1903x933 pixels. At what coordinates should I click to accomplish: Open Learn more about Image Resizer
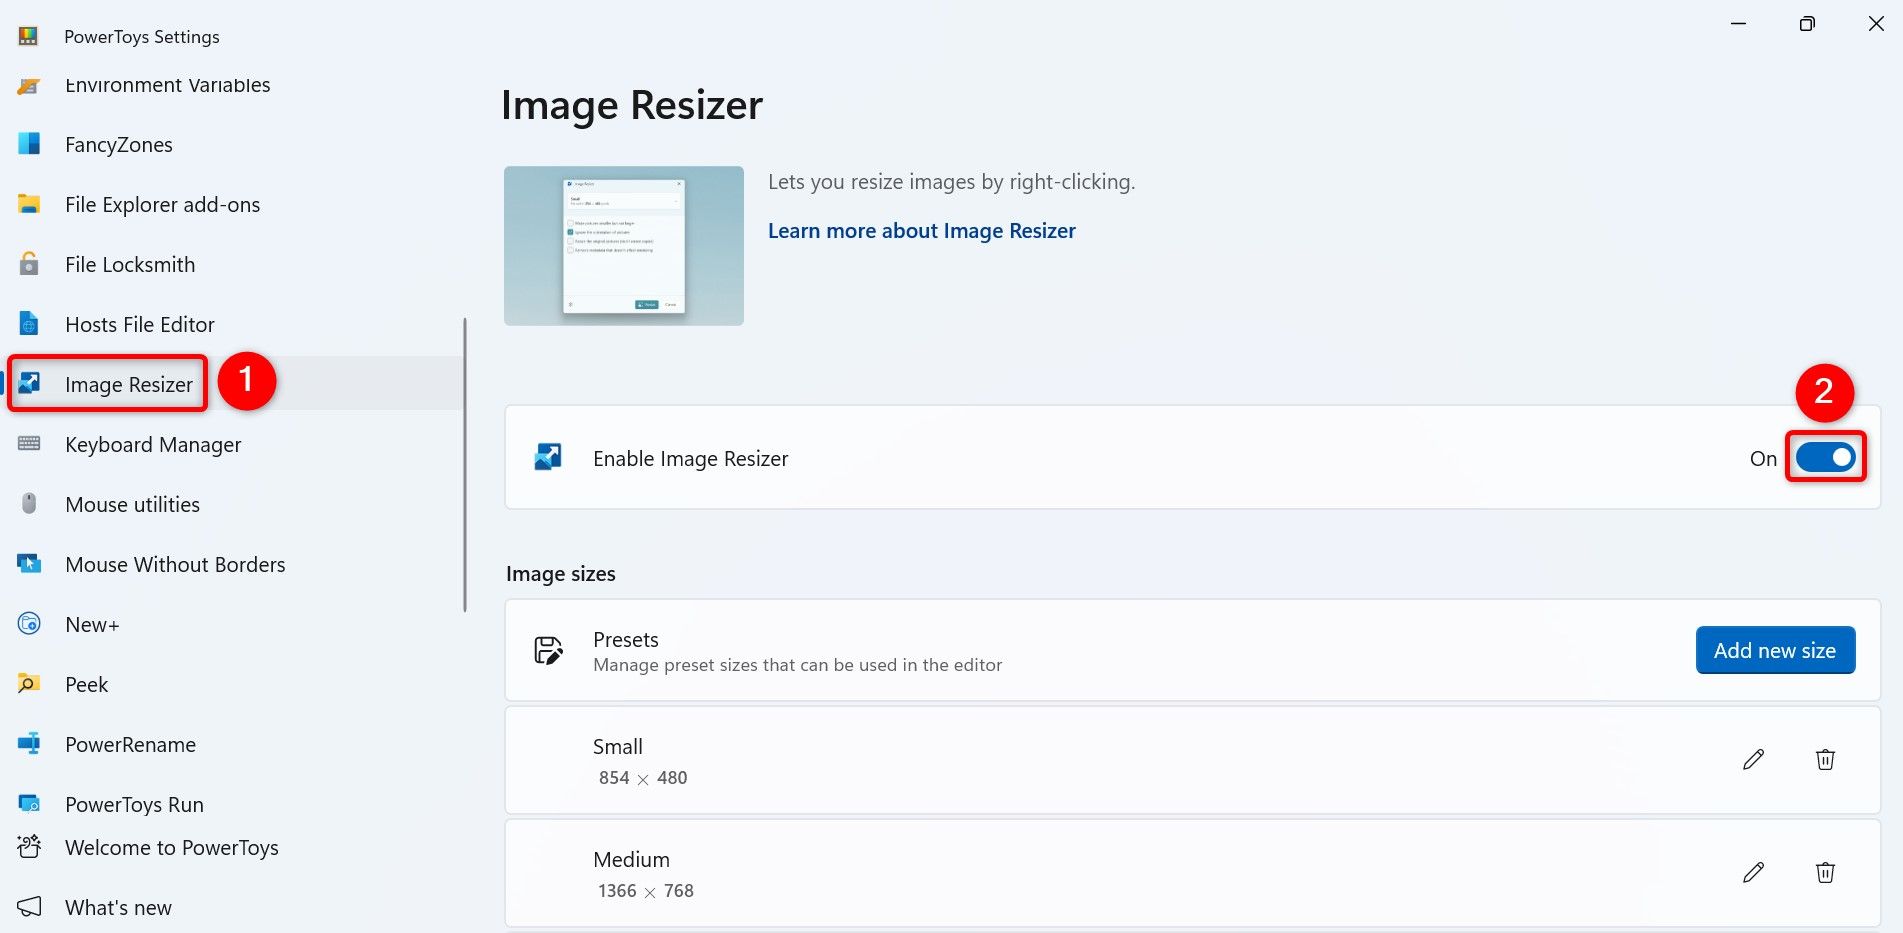tap(921, 230)
